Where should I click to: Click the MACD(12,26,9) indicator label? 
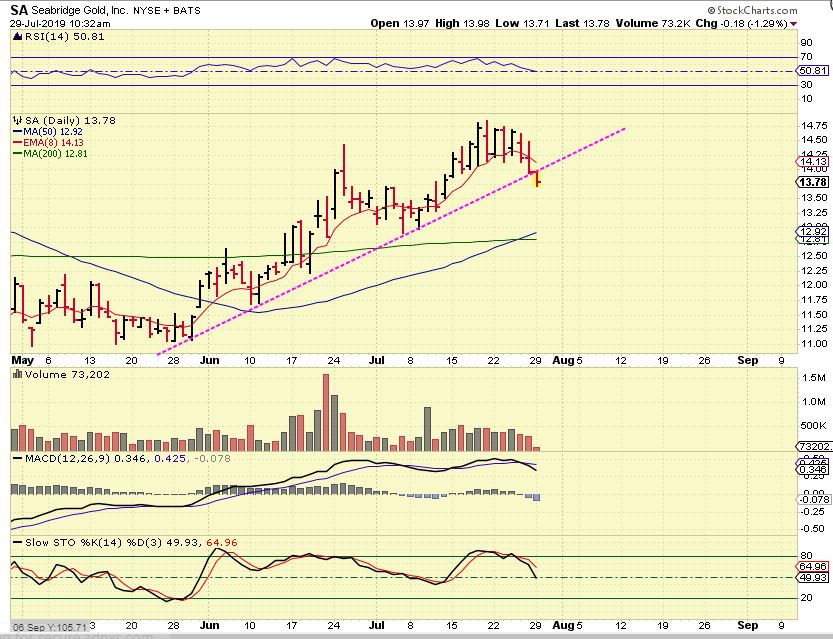(x=67, y=458)
